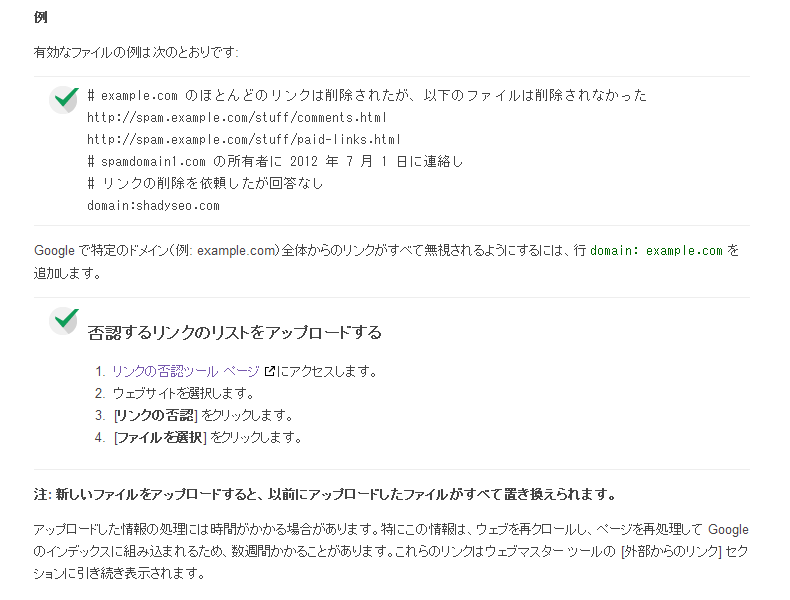Click the paragraph starting アップロードした情報の処理

pos(391,551)
